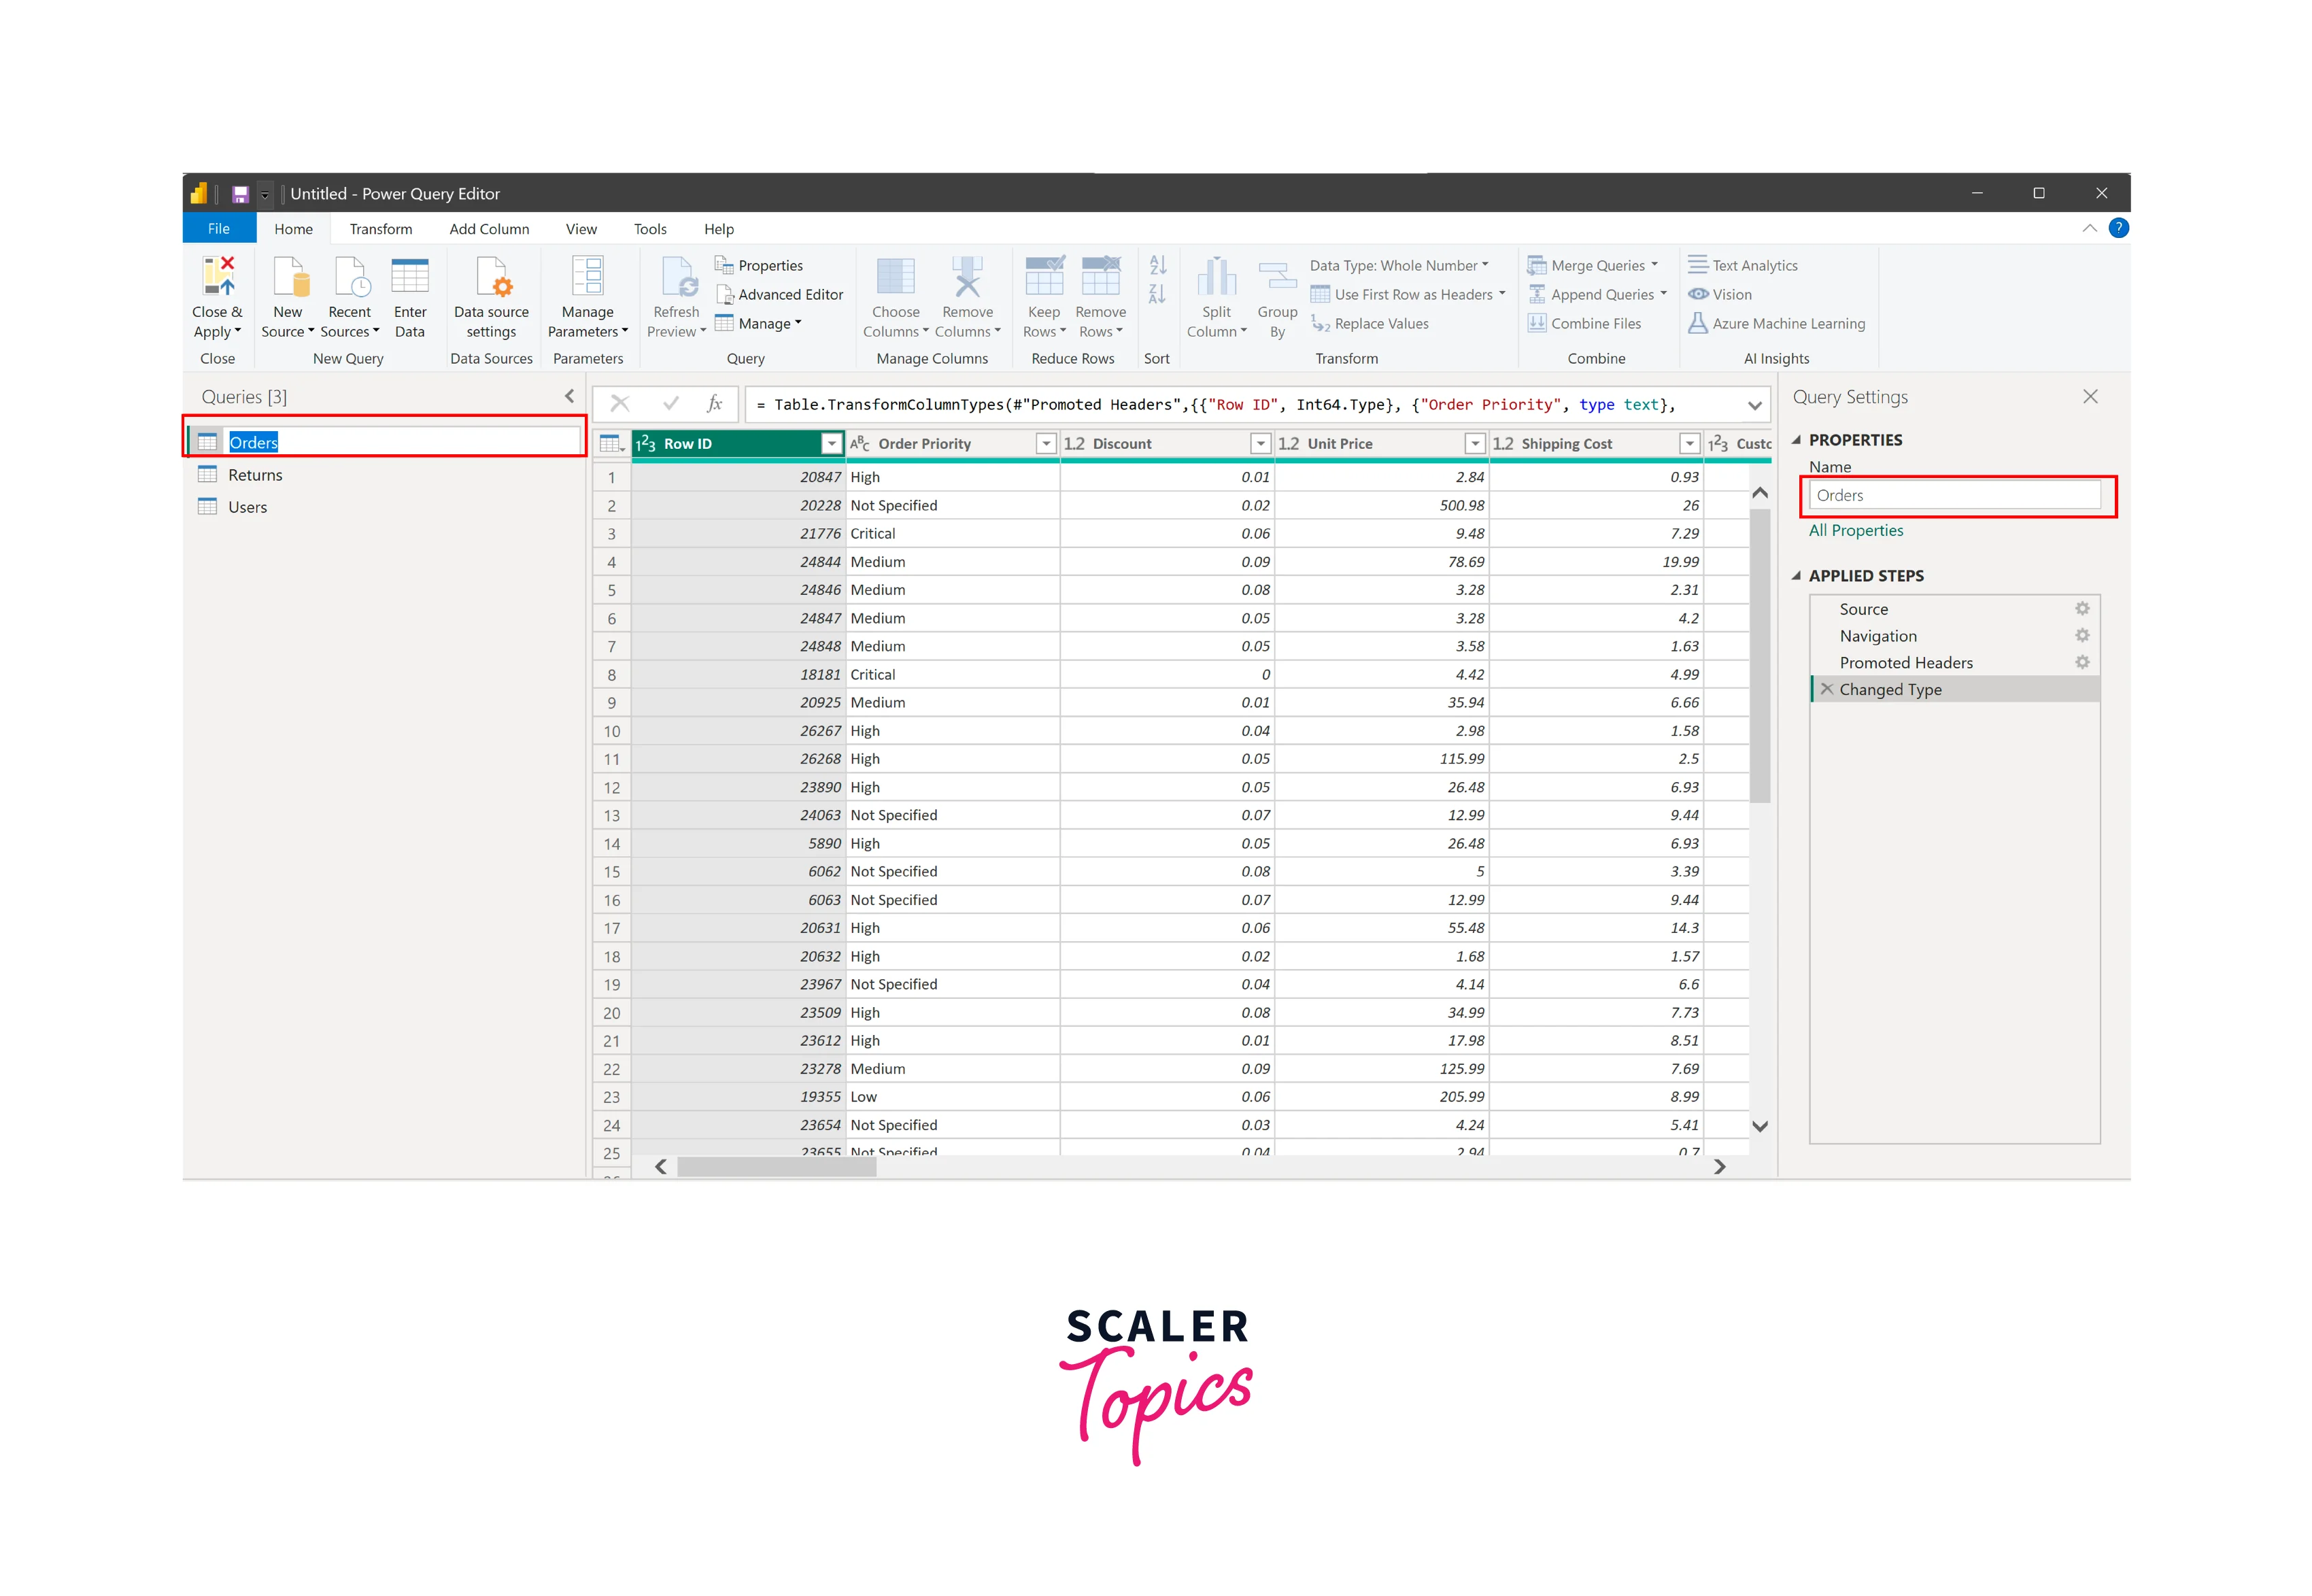The image size is (2312, 1596).
Task: Collapse the PROPERTIES section
Action: pyautogui.click(x=1796, y=440)
